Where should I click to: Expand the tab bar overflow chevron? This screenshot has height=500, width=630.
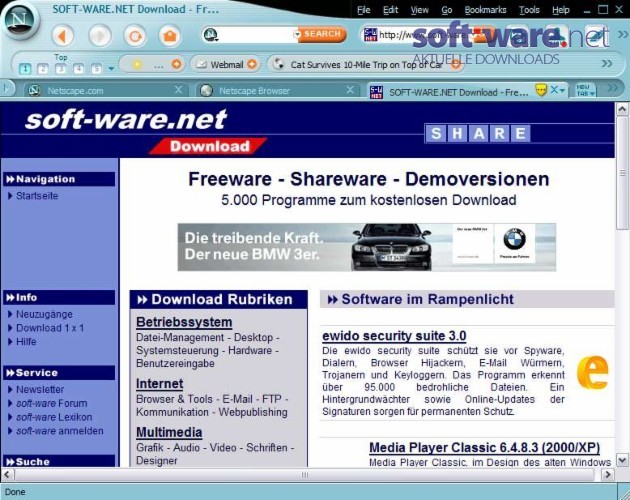click(x=613, y=87)
